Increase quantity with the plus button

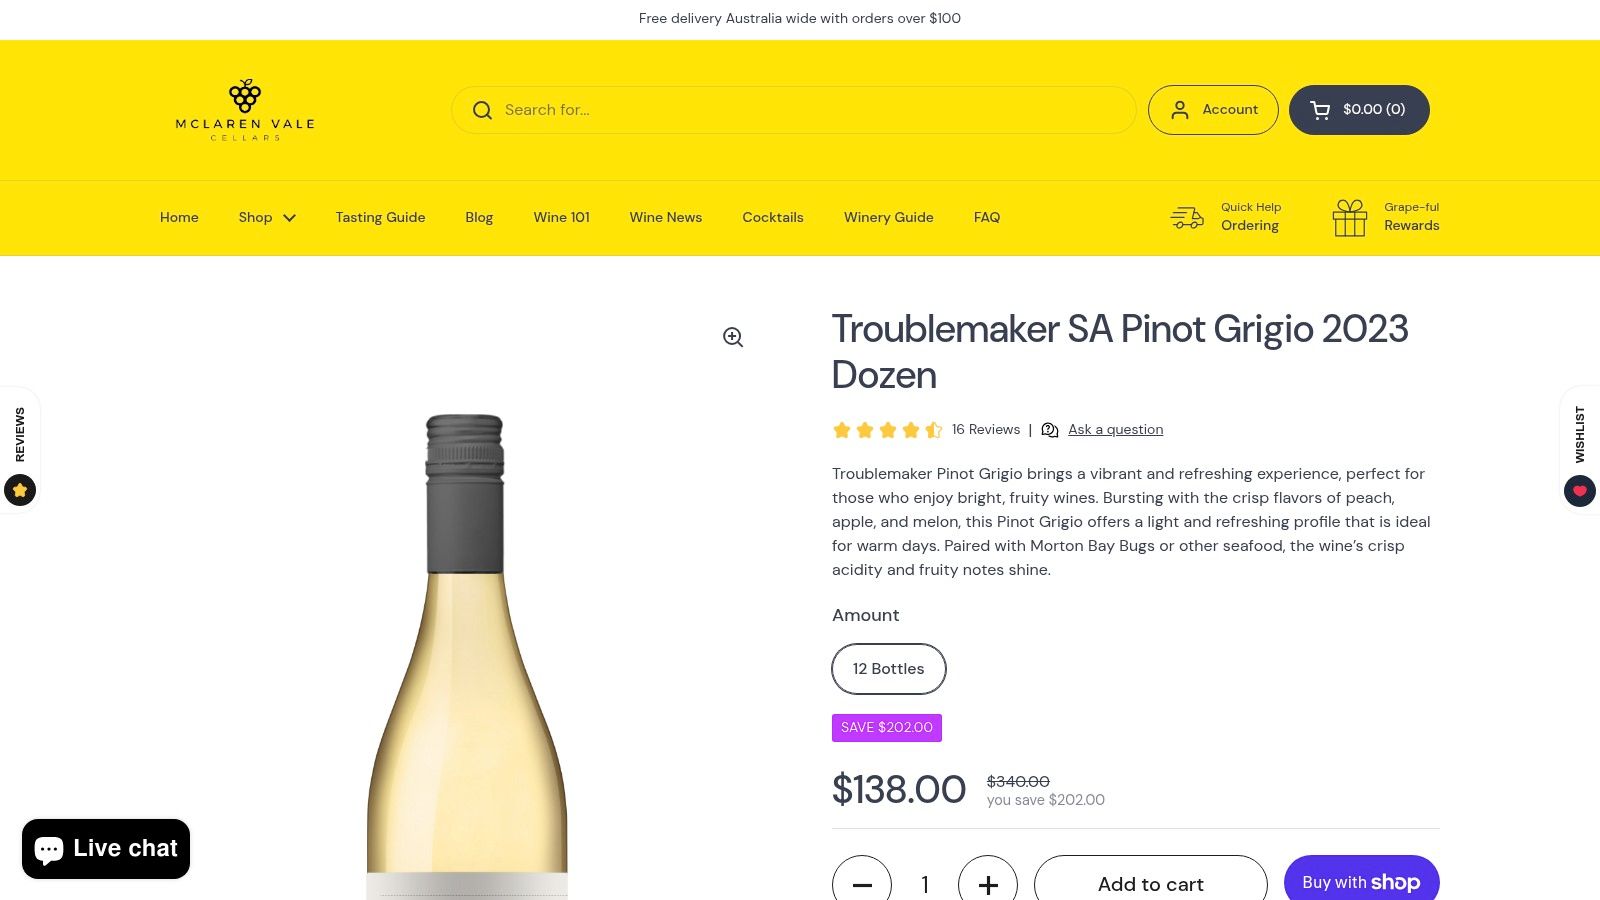[988, 884]
